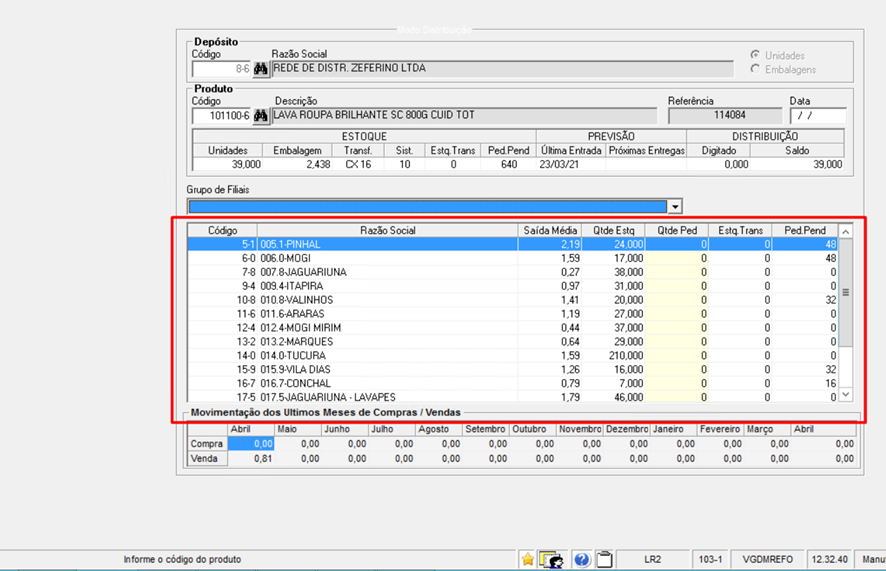Click the Produto Código input field
The height and width of the screenshot is (571, 886).
click(222, 116)
